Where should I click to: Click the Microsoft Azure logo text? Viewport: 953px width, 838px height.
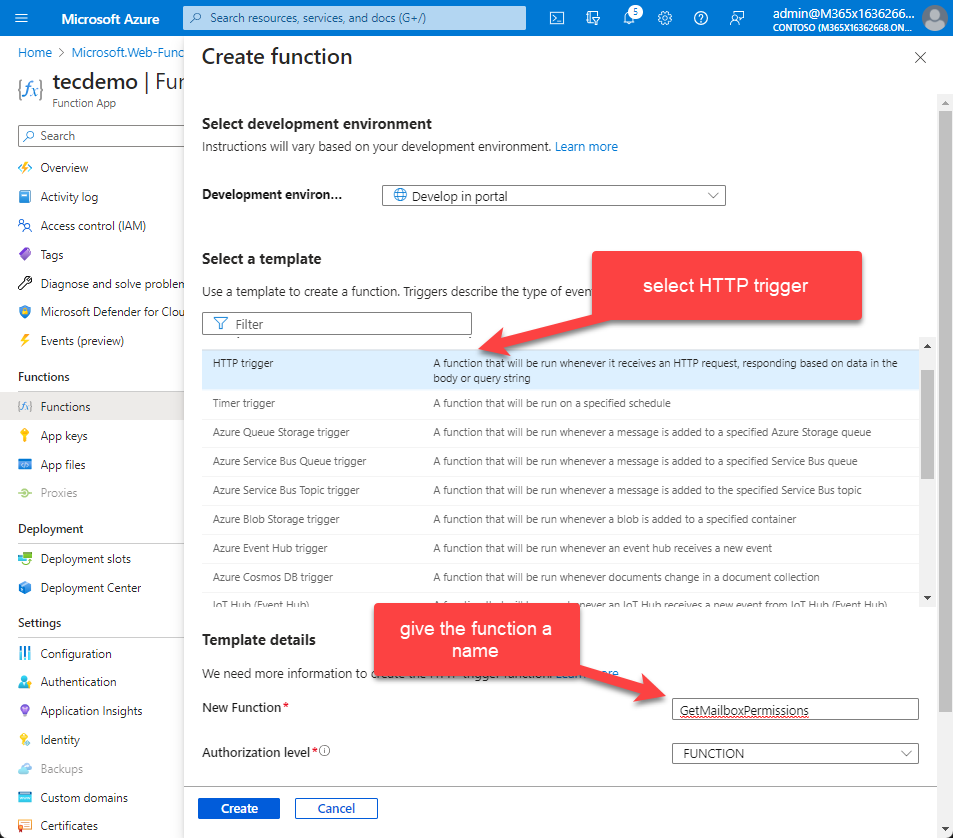(x=110, y=19)
